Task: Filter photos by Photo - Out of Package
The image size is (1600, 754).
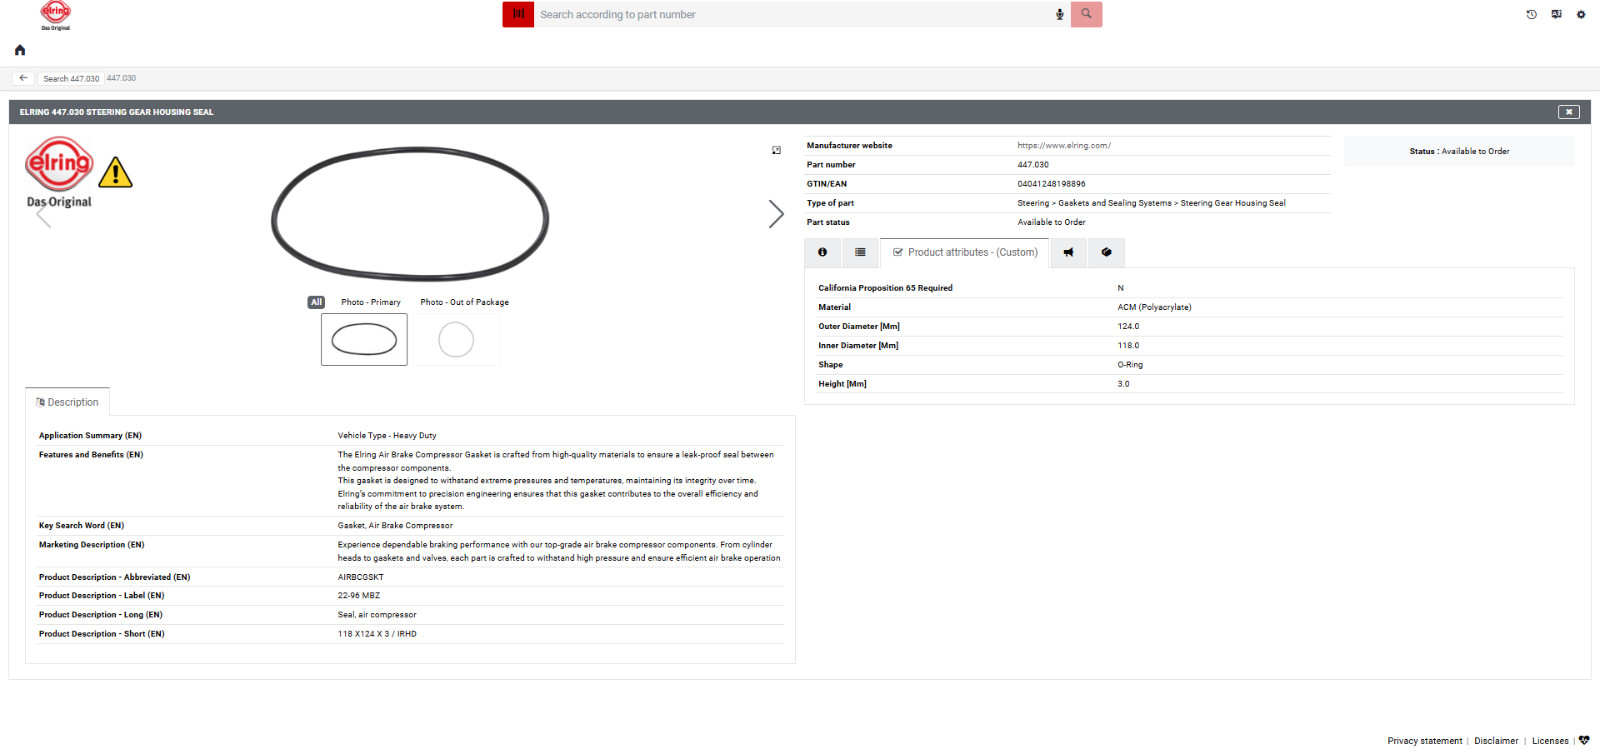Action: [464, 302]
